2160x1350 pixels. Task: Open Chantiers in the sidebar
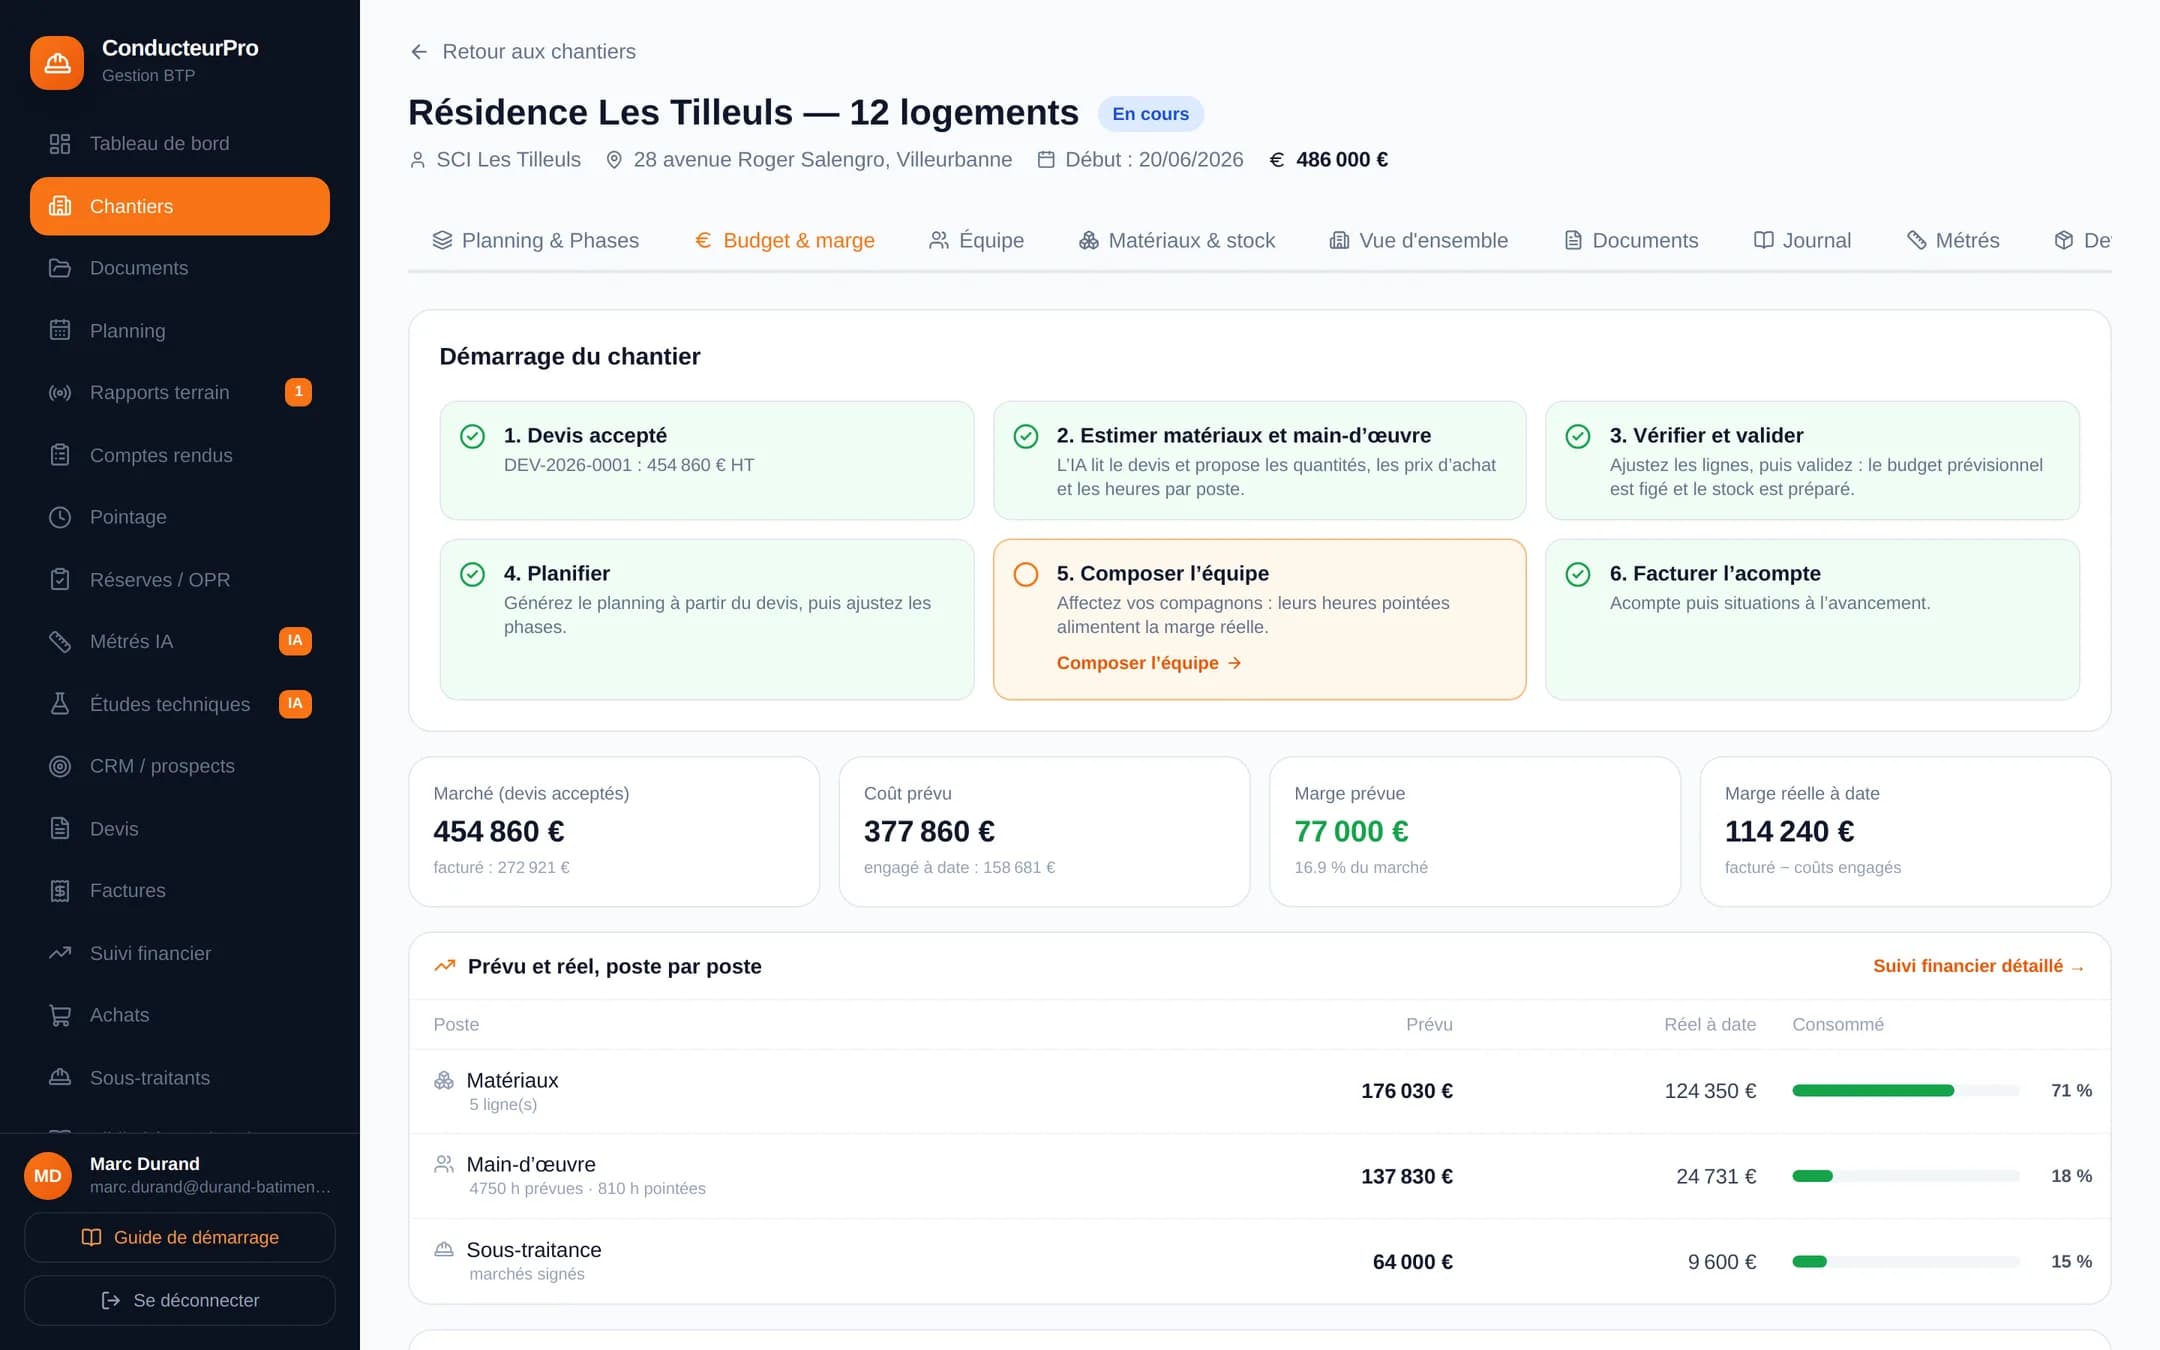[x=180, y=206]
